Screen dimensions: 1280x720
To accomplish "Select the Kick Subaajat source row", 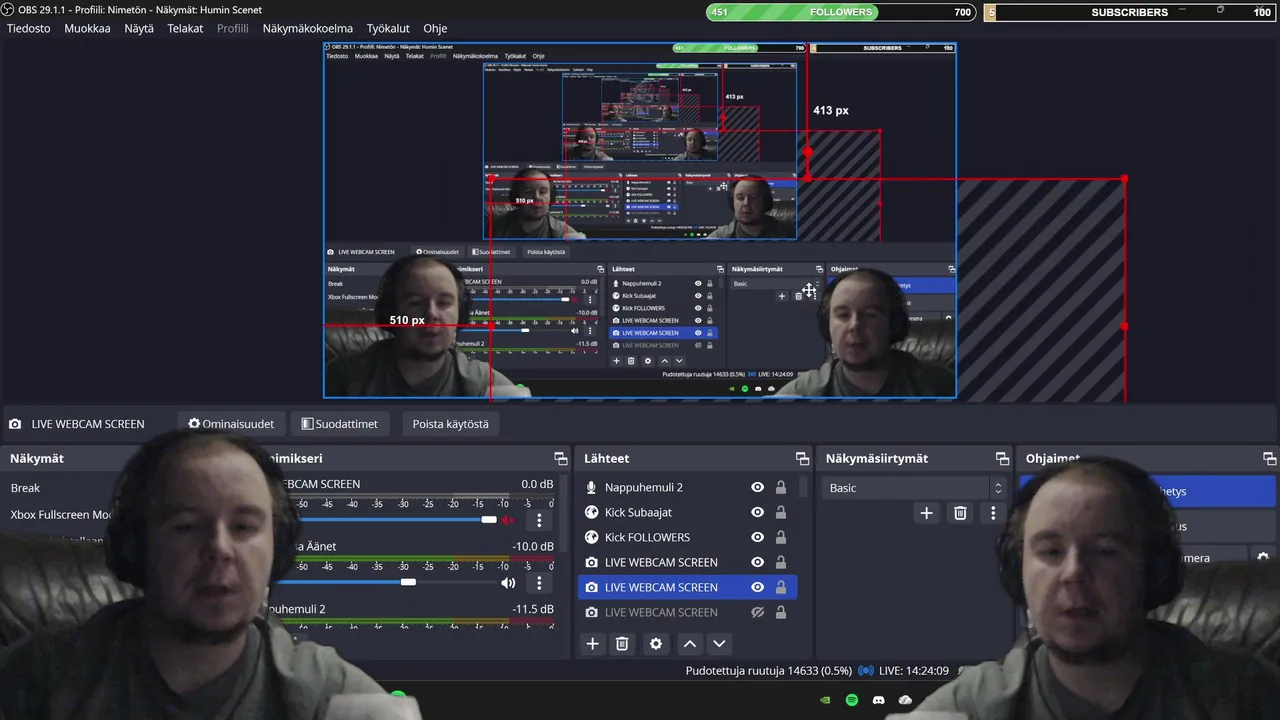I will (x=687, y=512).
